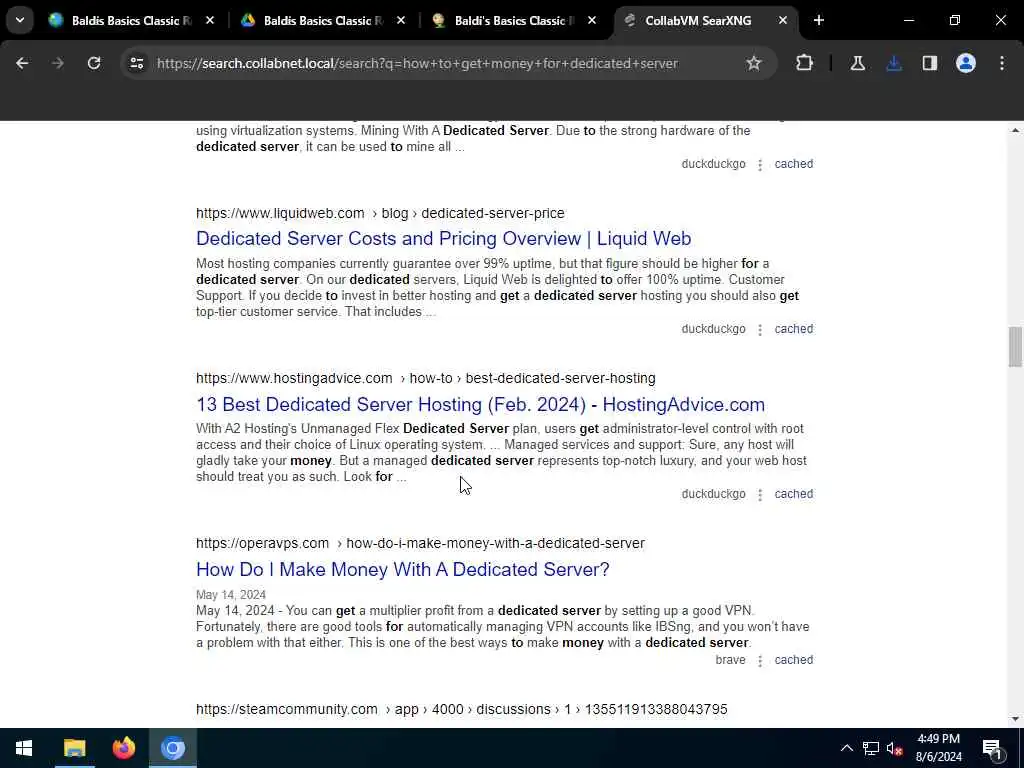This screenshot has height=768, width=1024.
Task: Open How Do I Make Money With A Dedicated Server
Action: 402,569
